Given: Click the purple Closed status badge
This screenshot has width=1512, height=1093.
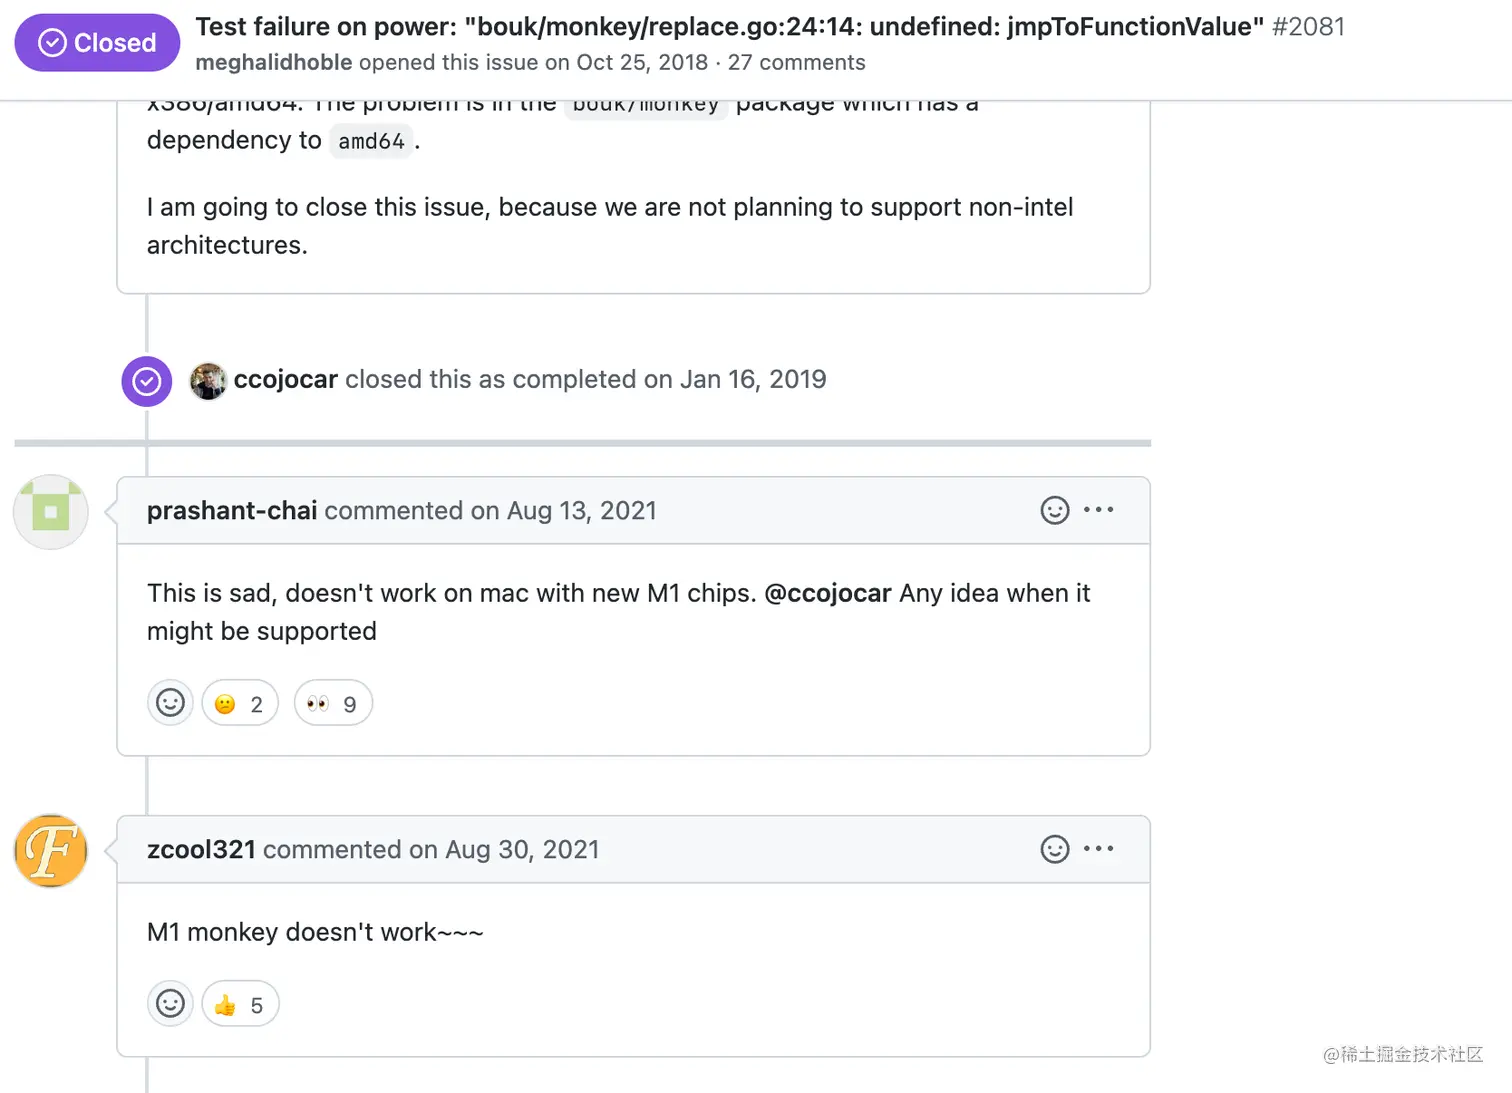Looking at the screenshot, I should coord(97,43).
